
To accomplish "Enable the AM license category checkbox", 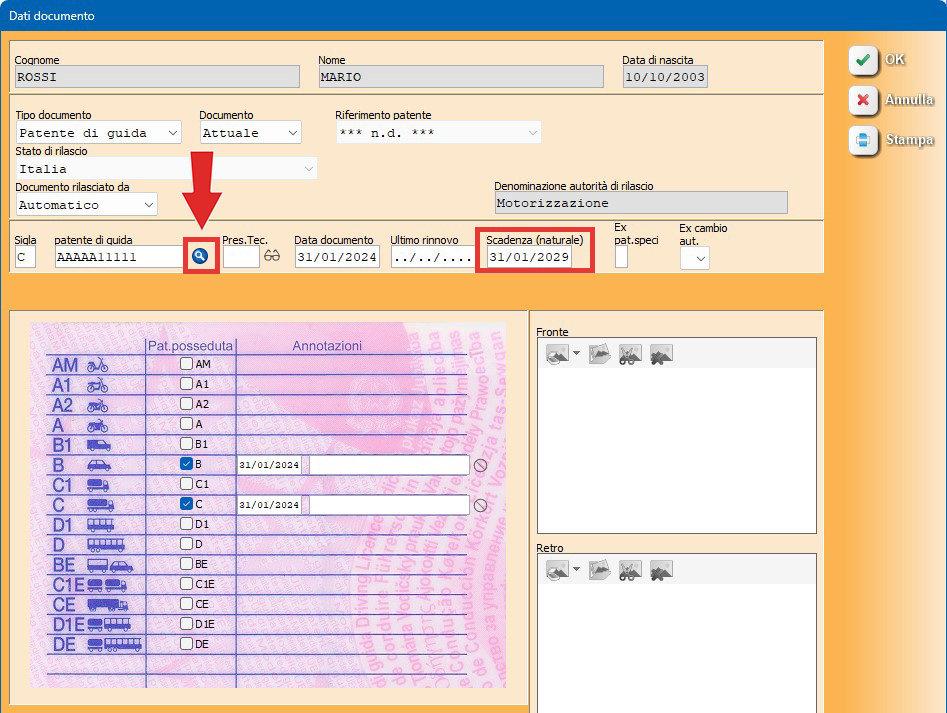I will tap(186, 364).
